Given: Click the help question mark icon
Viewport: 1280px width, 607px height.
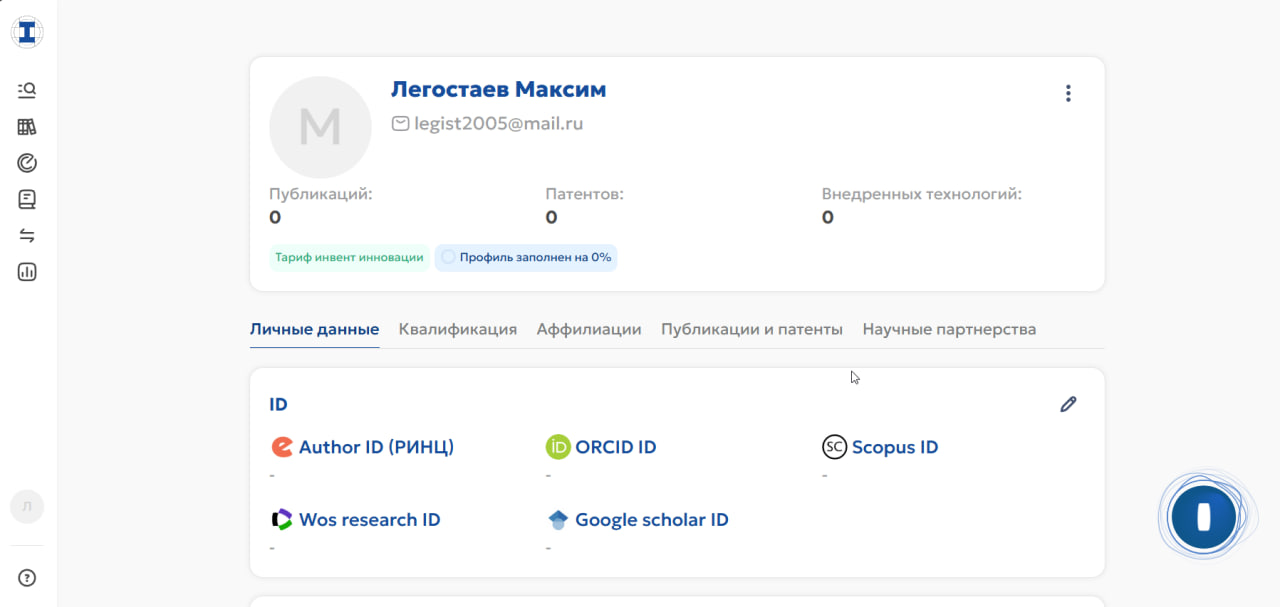Looking at the screenshot, I should tap(27, 577).
